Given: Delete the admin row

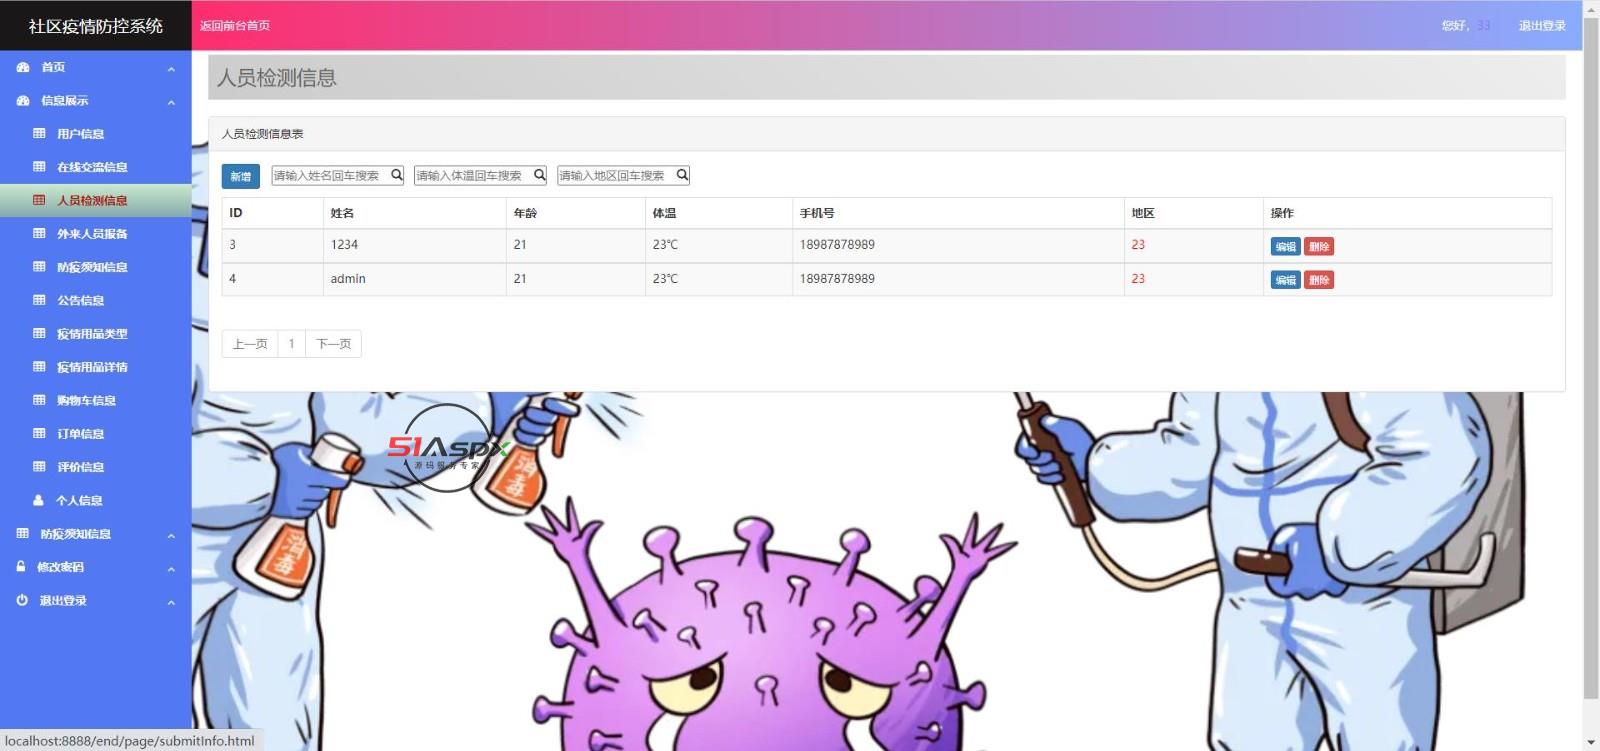Looking at the screenshot, I should tap(1319, 280).
